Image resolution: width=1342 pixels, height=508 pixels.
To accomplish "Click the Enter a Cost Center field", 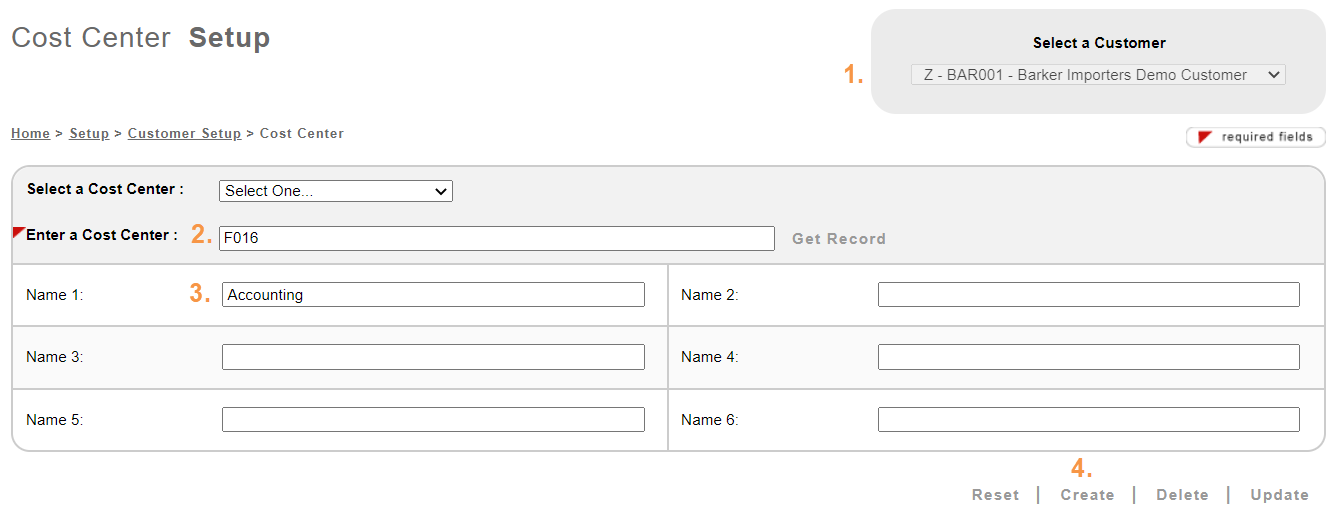I will [x=496, y=238].
